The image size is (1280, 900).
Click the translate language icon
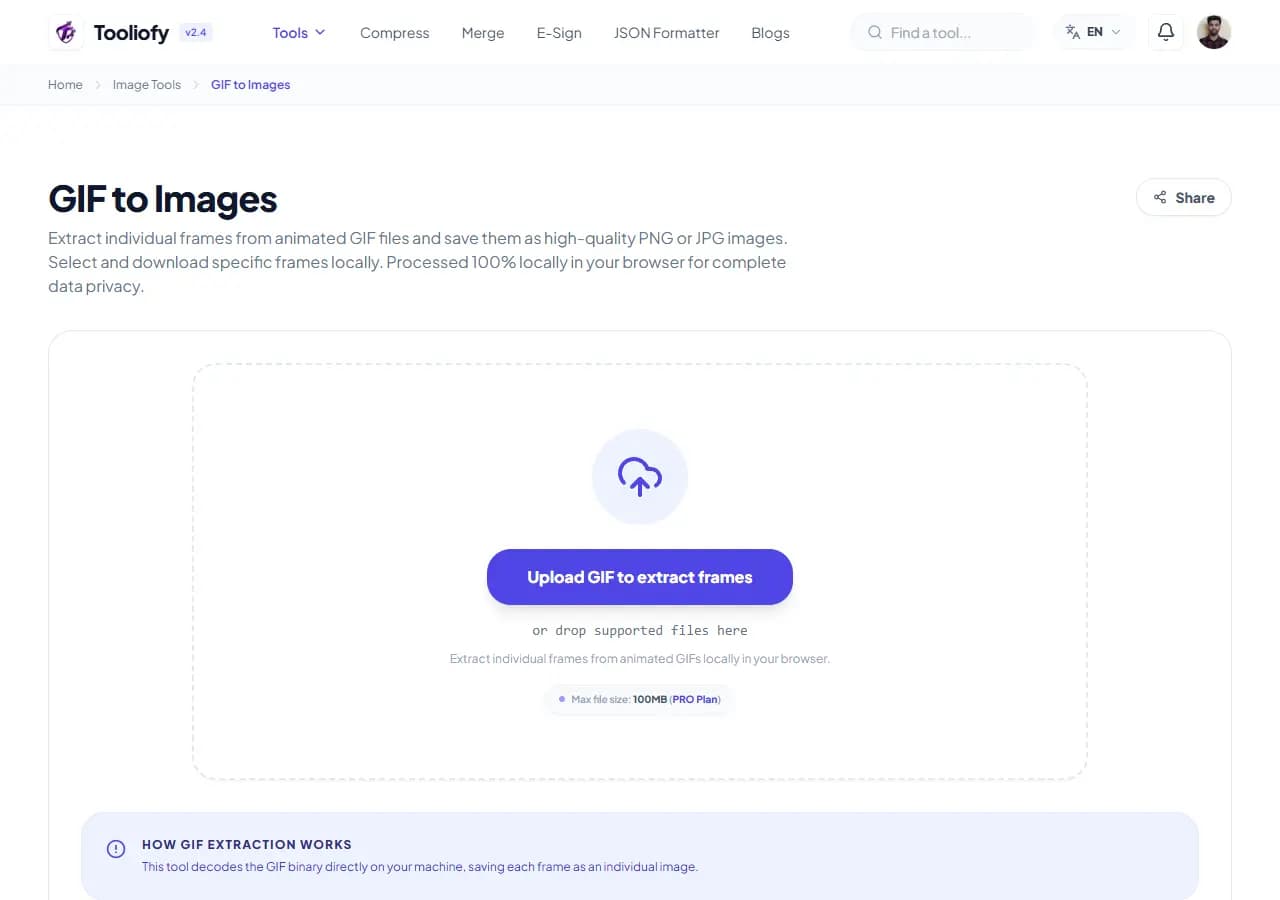(x=1073, y=32)
